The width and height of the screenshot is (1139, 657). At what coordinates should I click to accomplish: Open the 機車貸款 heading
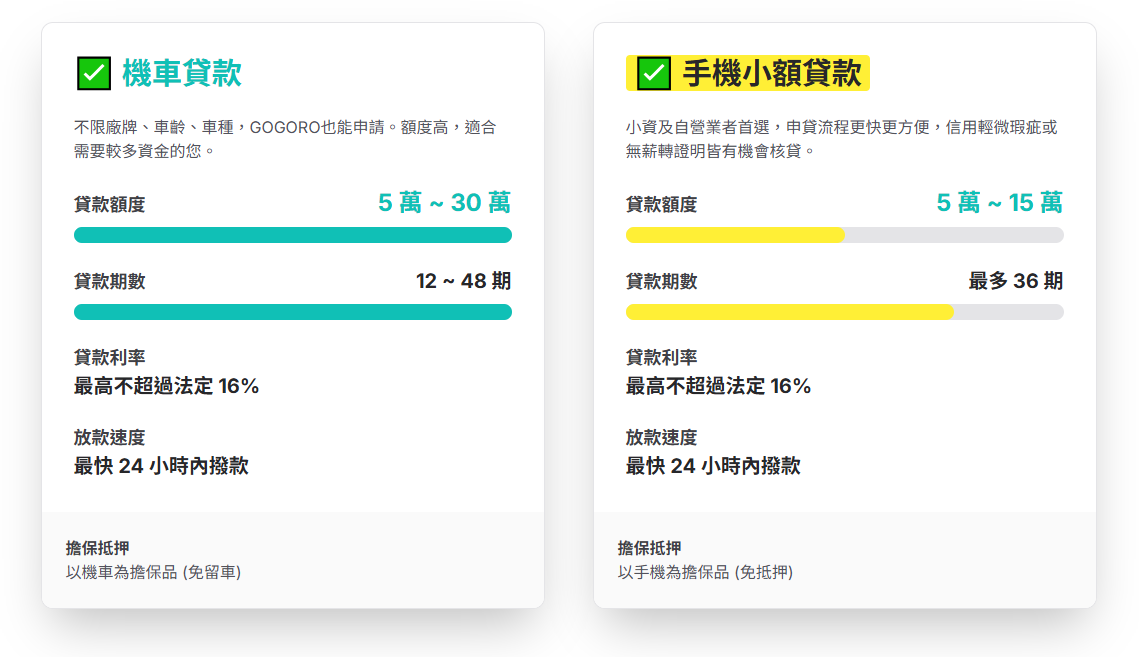pos(181,73)
